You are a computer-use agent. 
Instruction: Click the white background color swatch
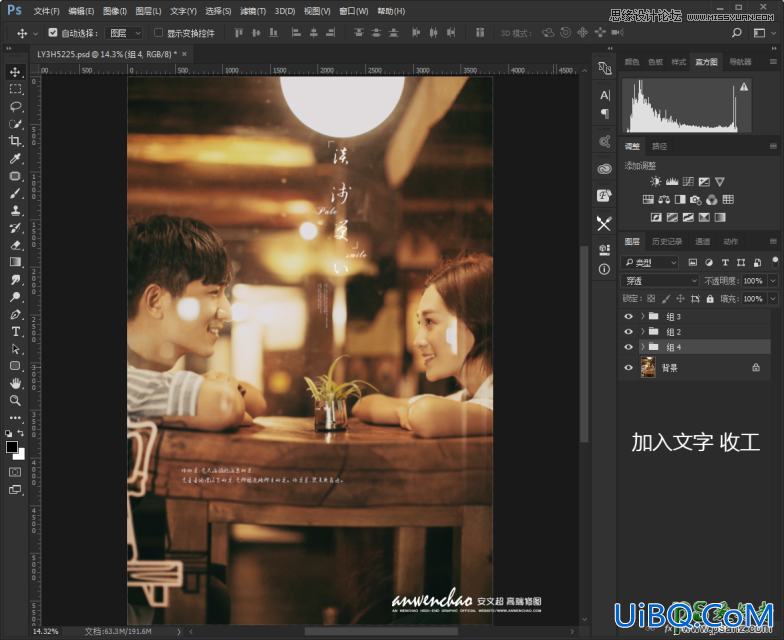(x=20, y=455)
